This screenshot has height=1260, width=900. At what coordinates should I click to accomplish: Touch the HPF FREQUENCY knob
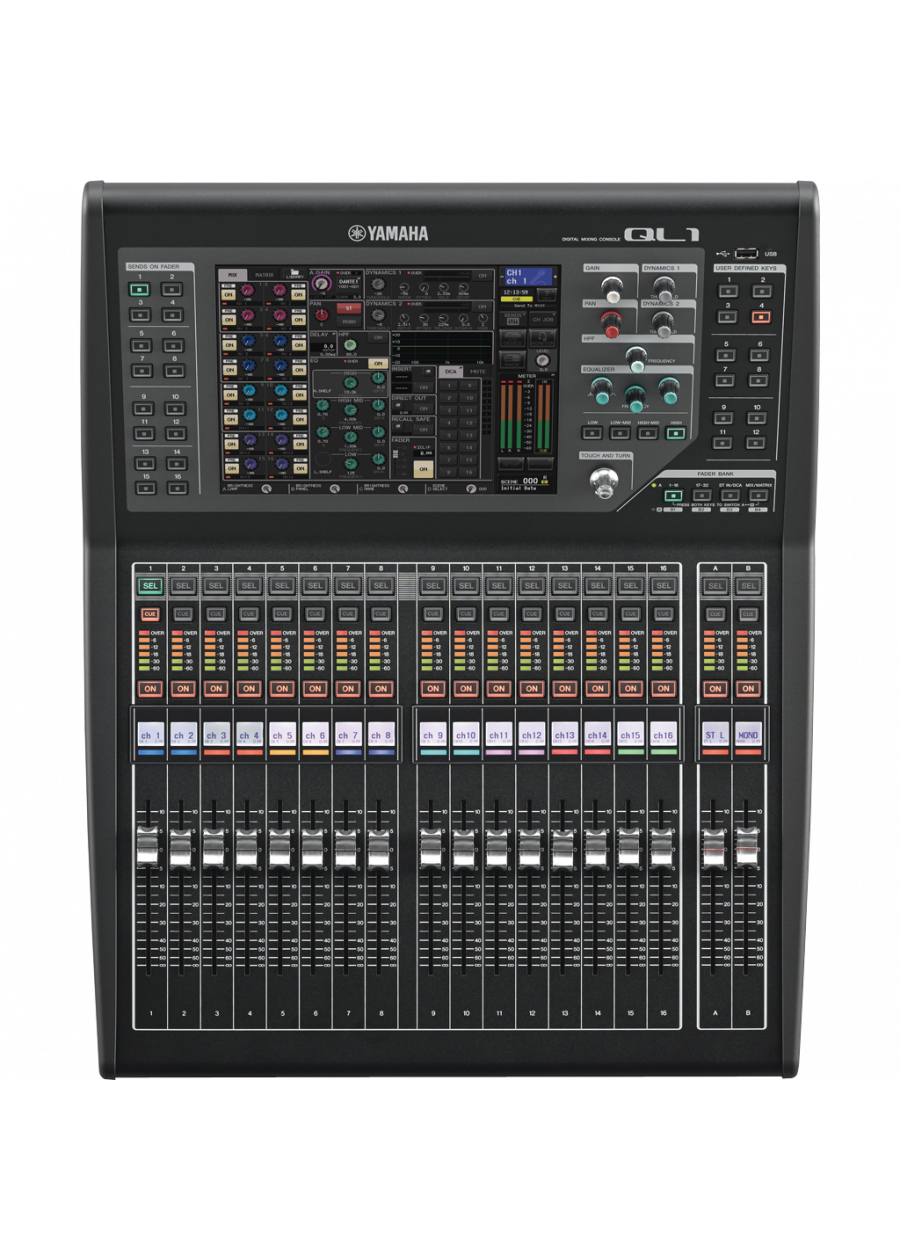(636, 361)
